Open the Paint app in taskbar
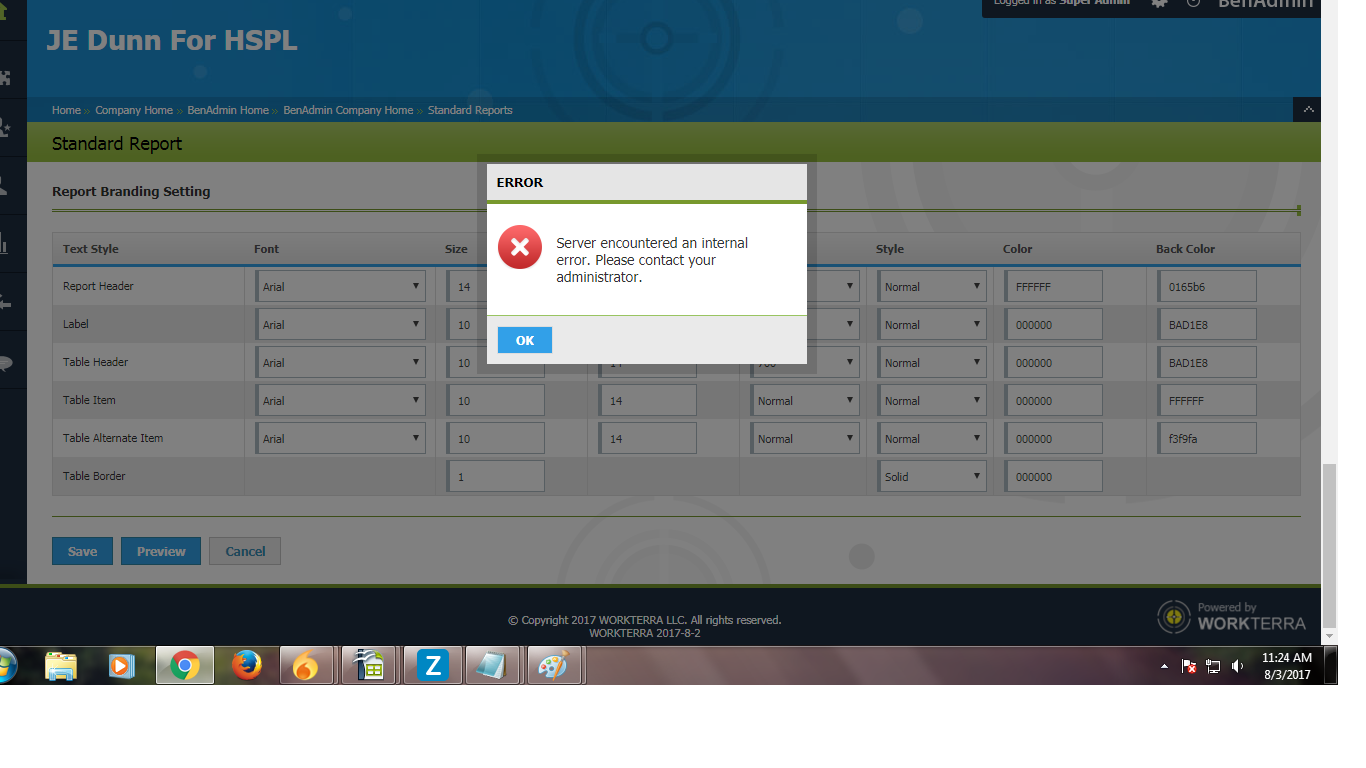Viewport: 1366px width, 768px height. 553,665
